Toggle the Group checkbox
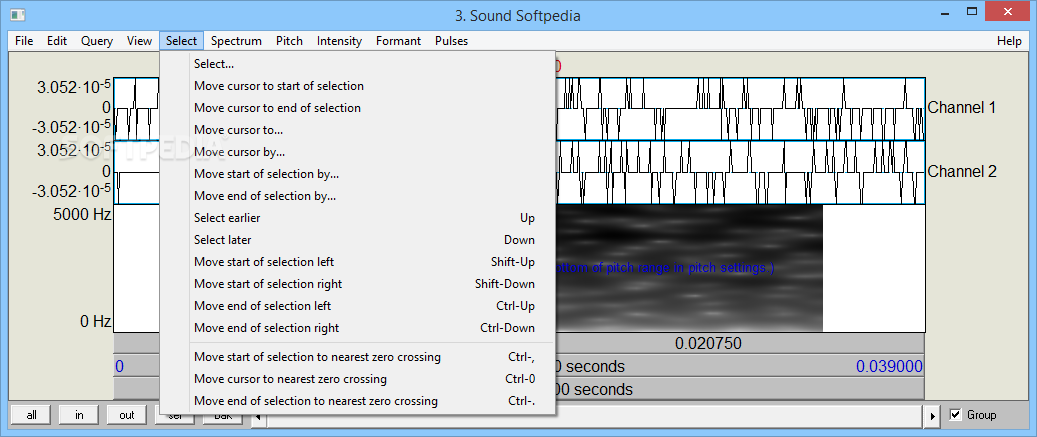Image resolution: width=1037 pixels, height=437 pixels. [955, 415]
